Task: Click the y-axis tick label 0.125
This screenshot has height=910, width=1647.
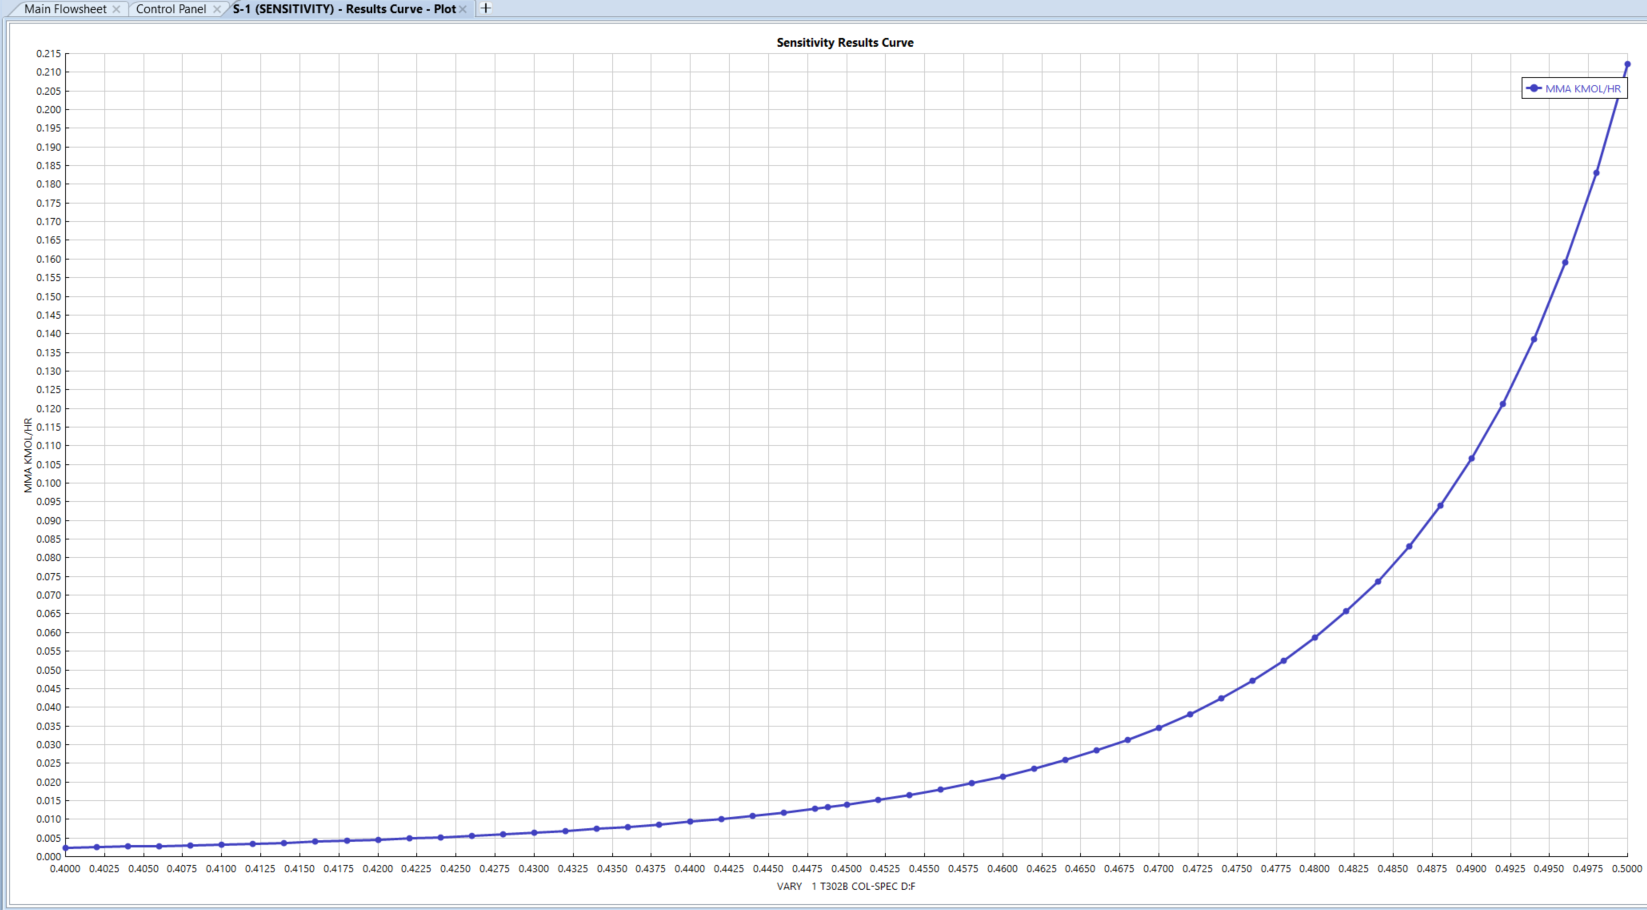Action: point(48,390)
